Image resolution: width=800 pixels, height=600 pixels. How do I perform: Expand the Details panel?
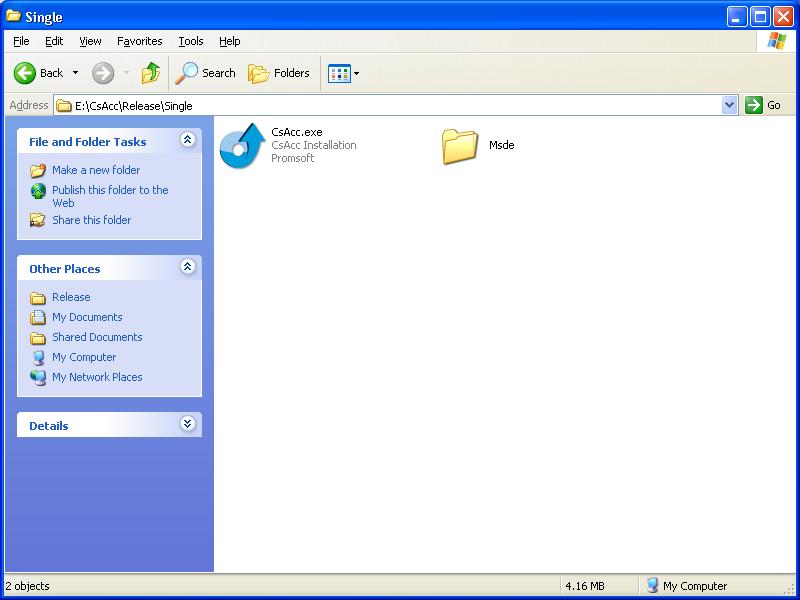187,423
